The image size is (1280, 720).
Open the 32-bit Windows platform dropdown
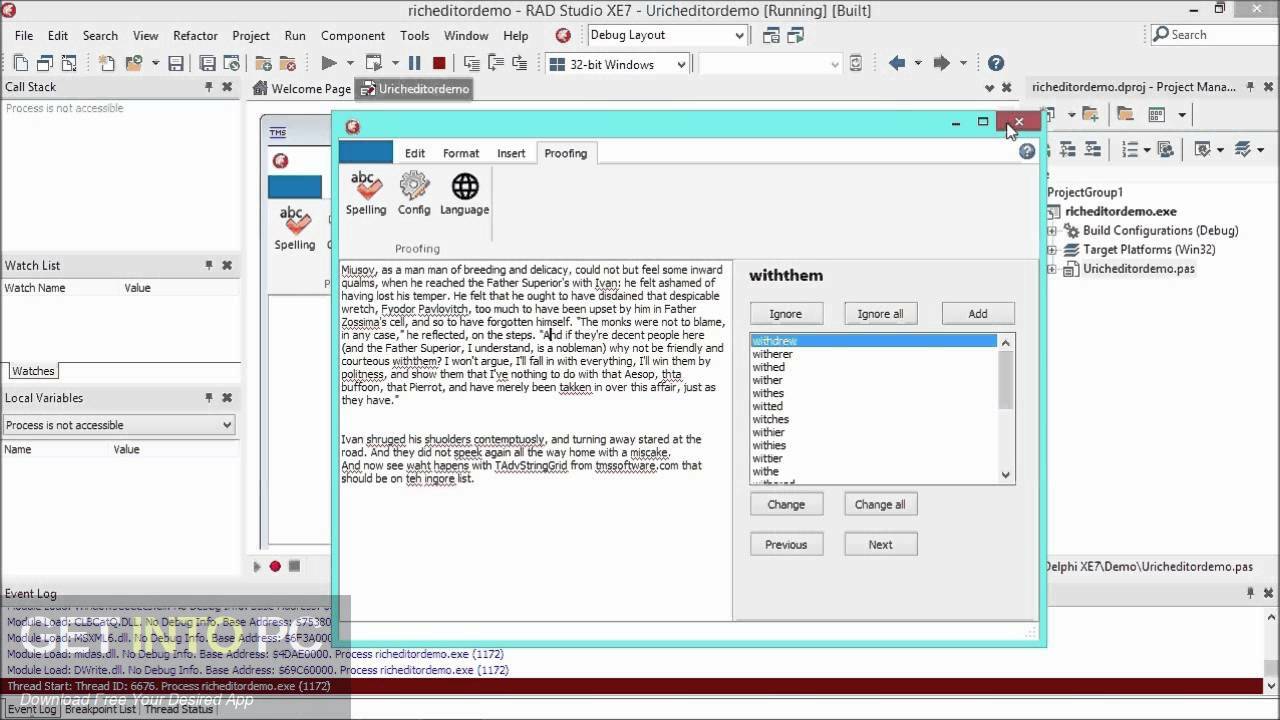coord(682,64)
